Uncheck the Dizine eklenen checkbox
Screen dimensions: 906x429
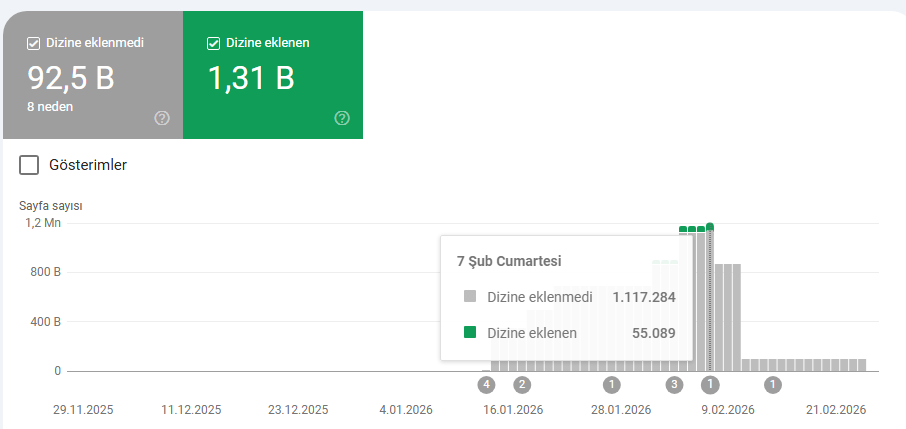coord(213,43)
